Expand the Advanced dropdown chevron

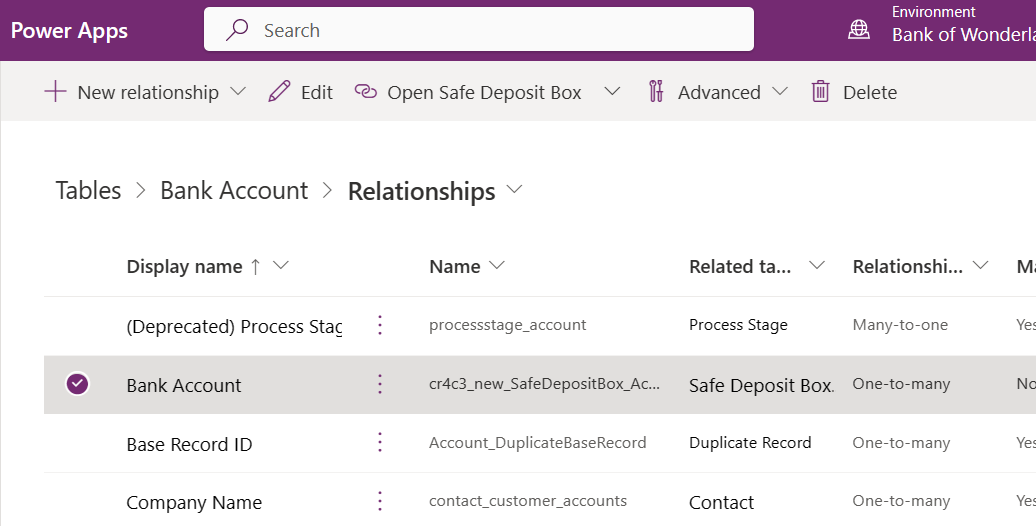pos(780,91)
